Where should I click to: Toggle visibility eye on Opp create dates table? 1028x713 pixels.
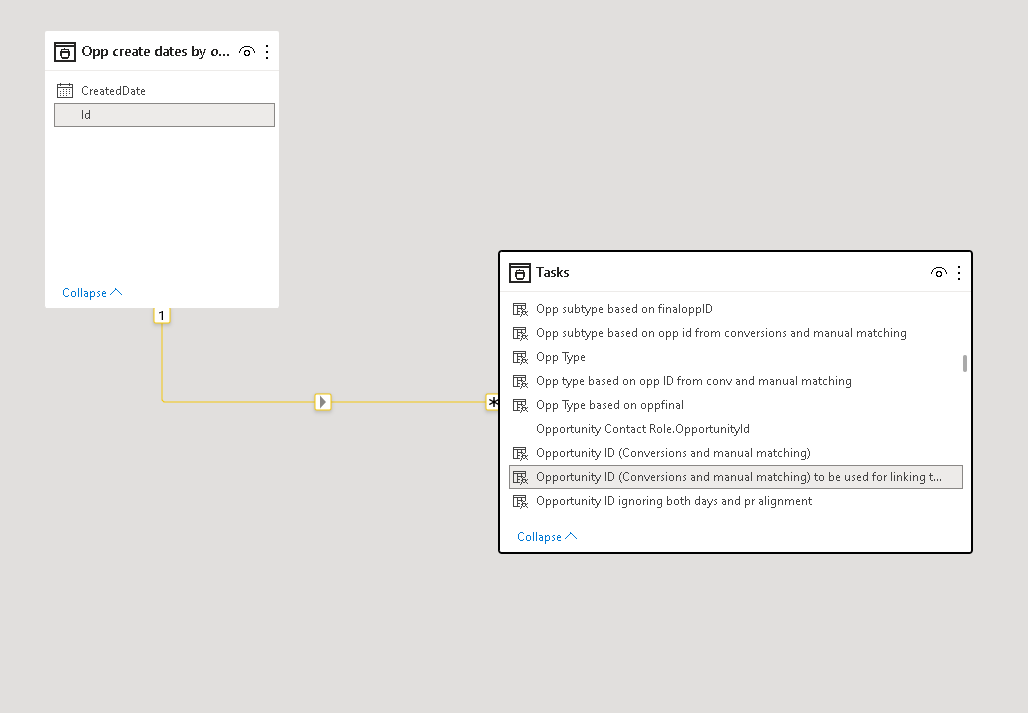click(247, 52)
